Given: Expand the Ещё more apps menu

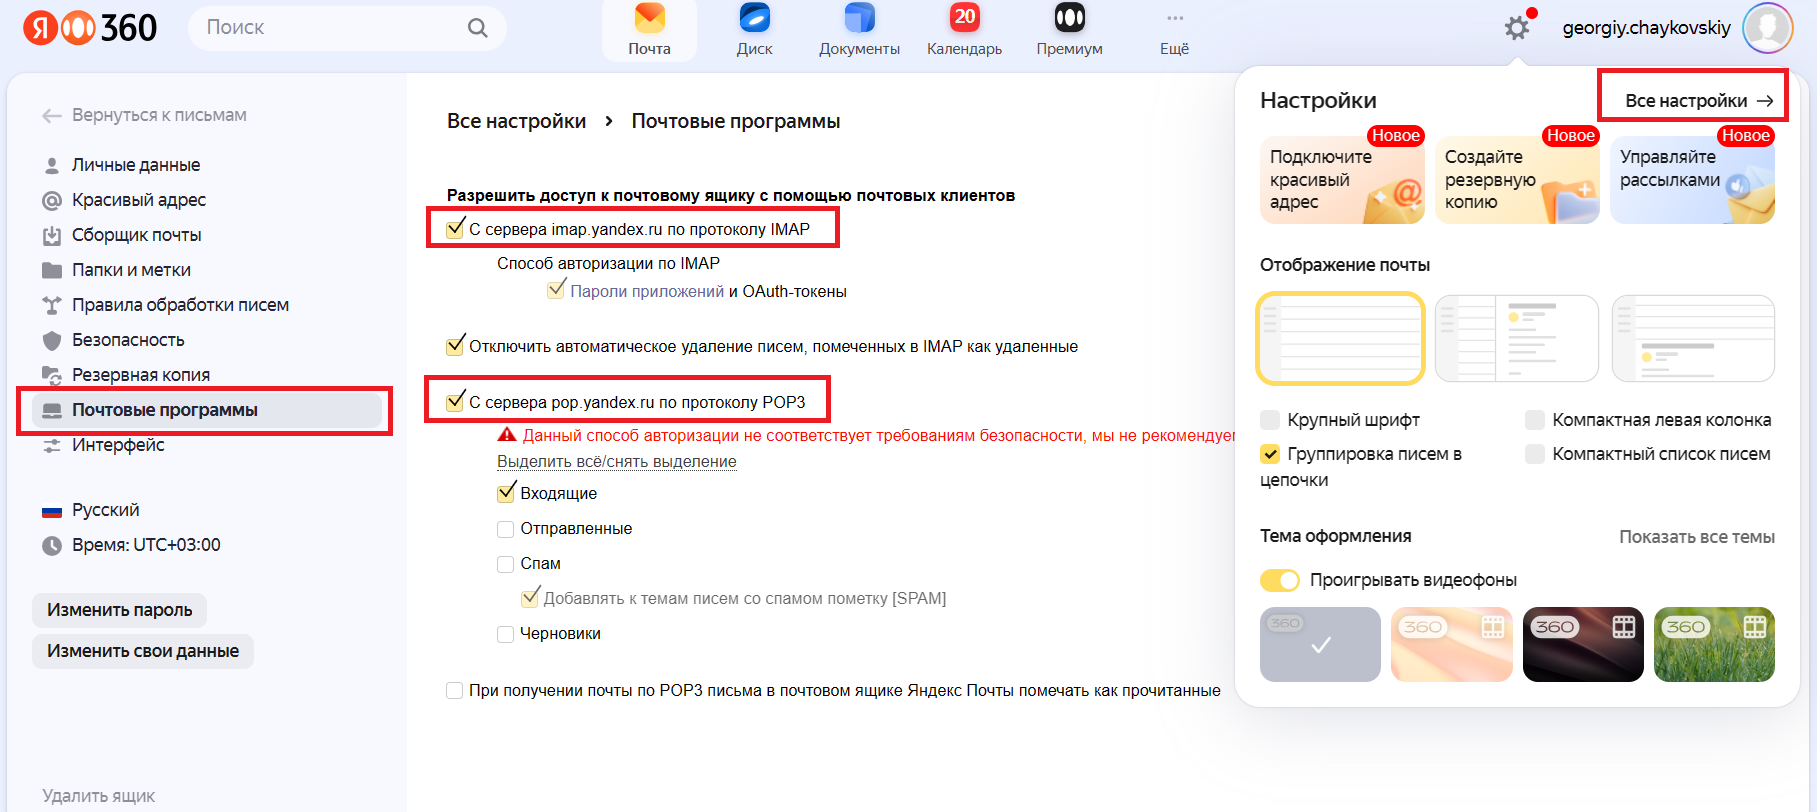Looking at the screenshot, I should point(1174,30).
